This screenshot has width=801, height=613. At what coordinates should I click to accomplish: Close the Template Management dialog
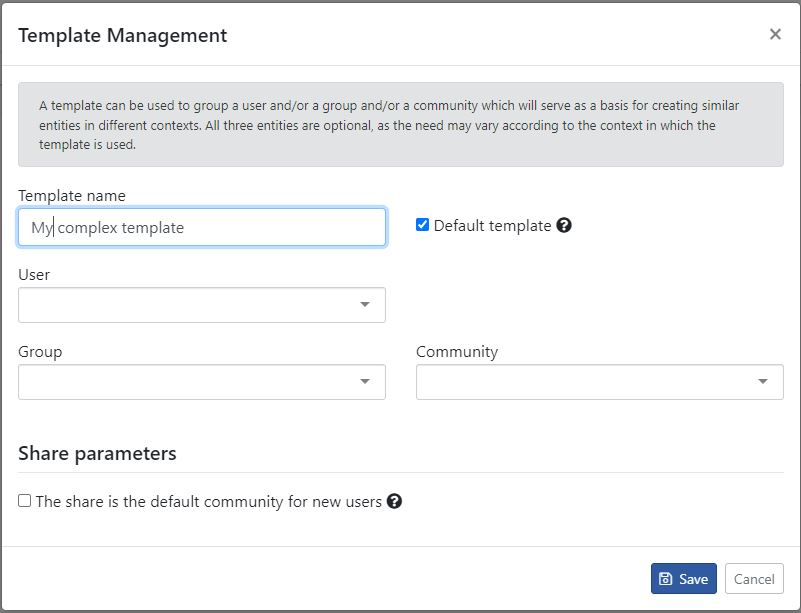[775, 34]
